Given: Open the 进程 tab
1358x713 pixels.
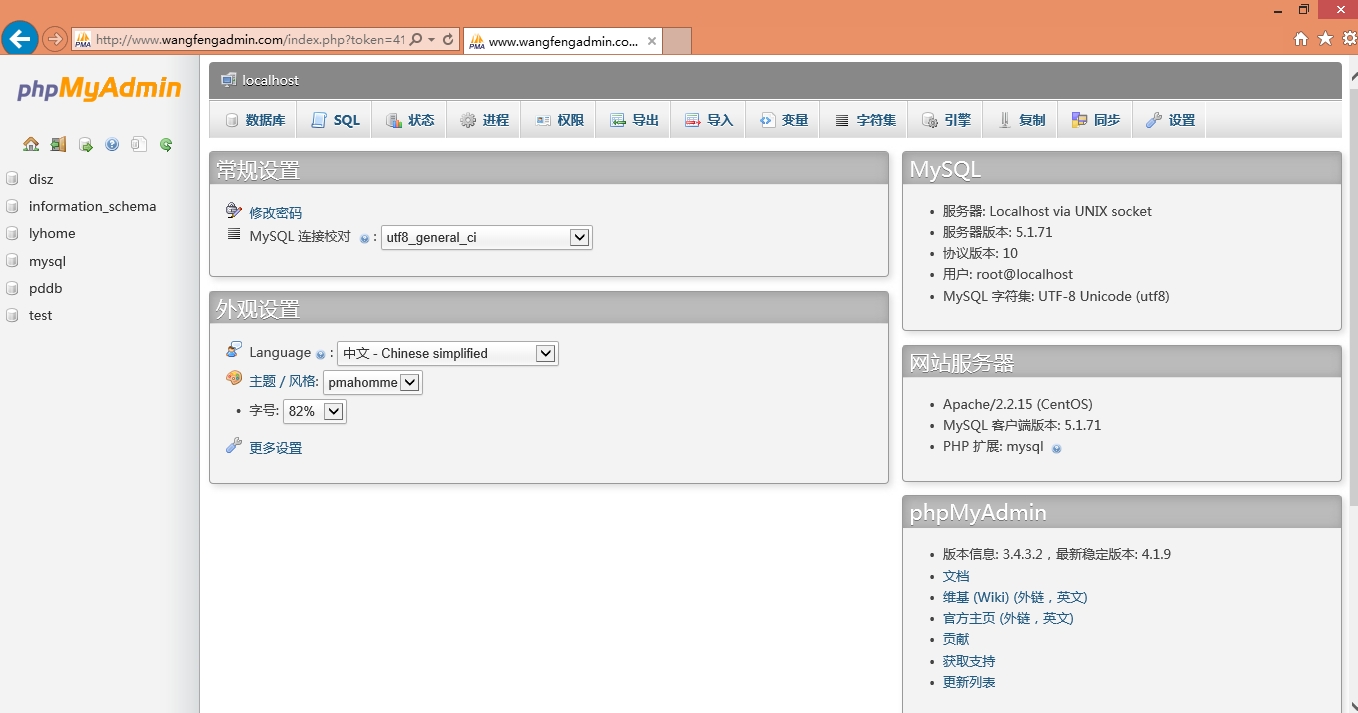Looking at the screenshot, I should click(x=484, y=120).
